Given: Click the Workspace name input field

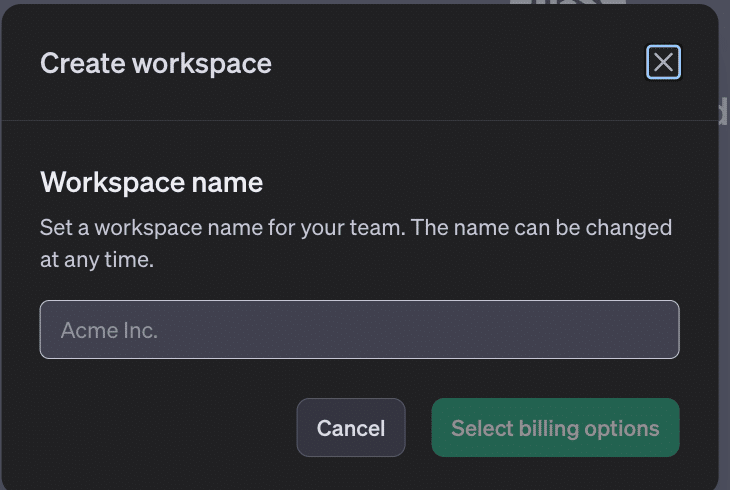Looking at the screenshot, I should [359, 330].
